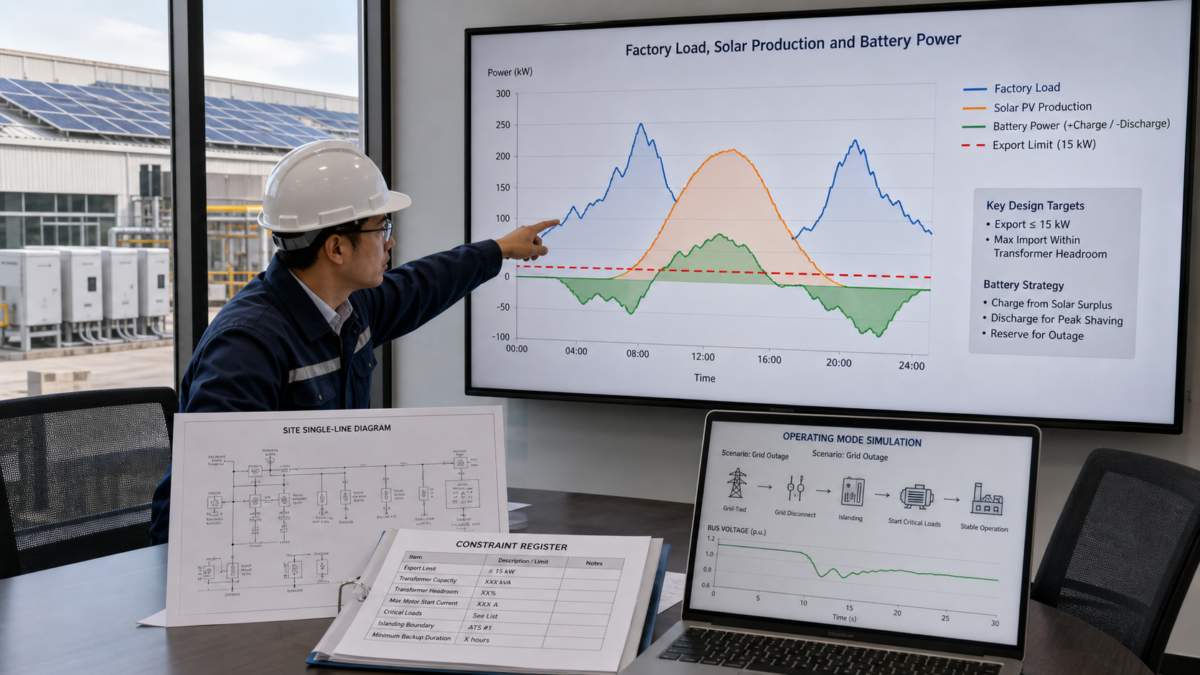Click the Time (s) axis label on laptop
Viewport: 1200px width, 675px height.
pyautogui.click(x=845, y=617)
